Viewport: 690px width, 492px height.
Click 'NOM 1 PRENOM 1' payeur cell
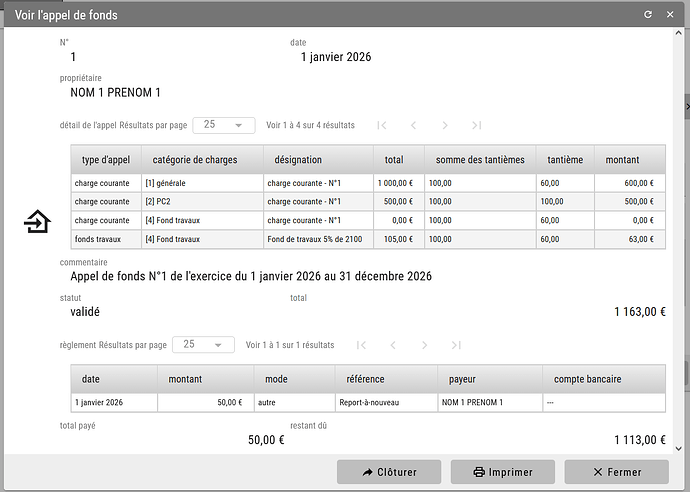(x=490, y=403)
